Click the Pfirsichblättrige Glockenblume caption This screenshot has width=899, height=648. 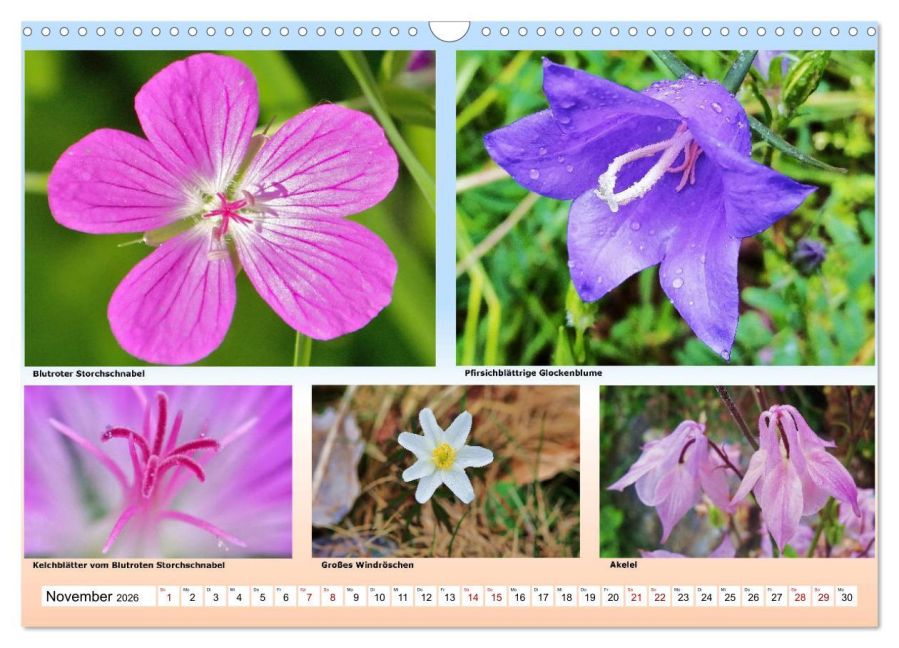[533, 373]
